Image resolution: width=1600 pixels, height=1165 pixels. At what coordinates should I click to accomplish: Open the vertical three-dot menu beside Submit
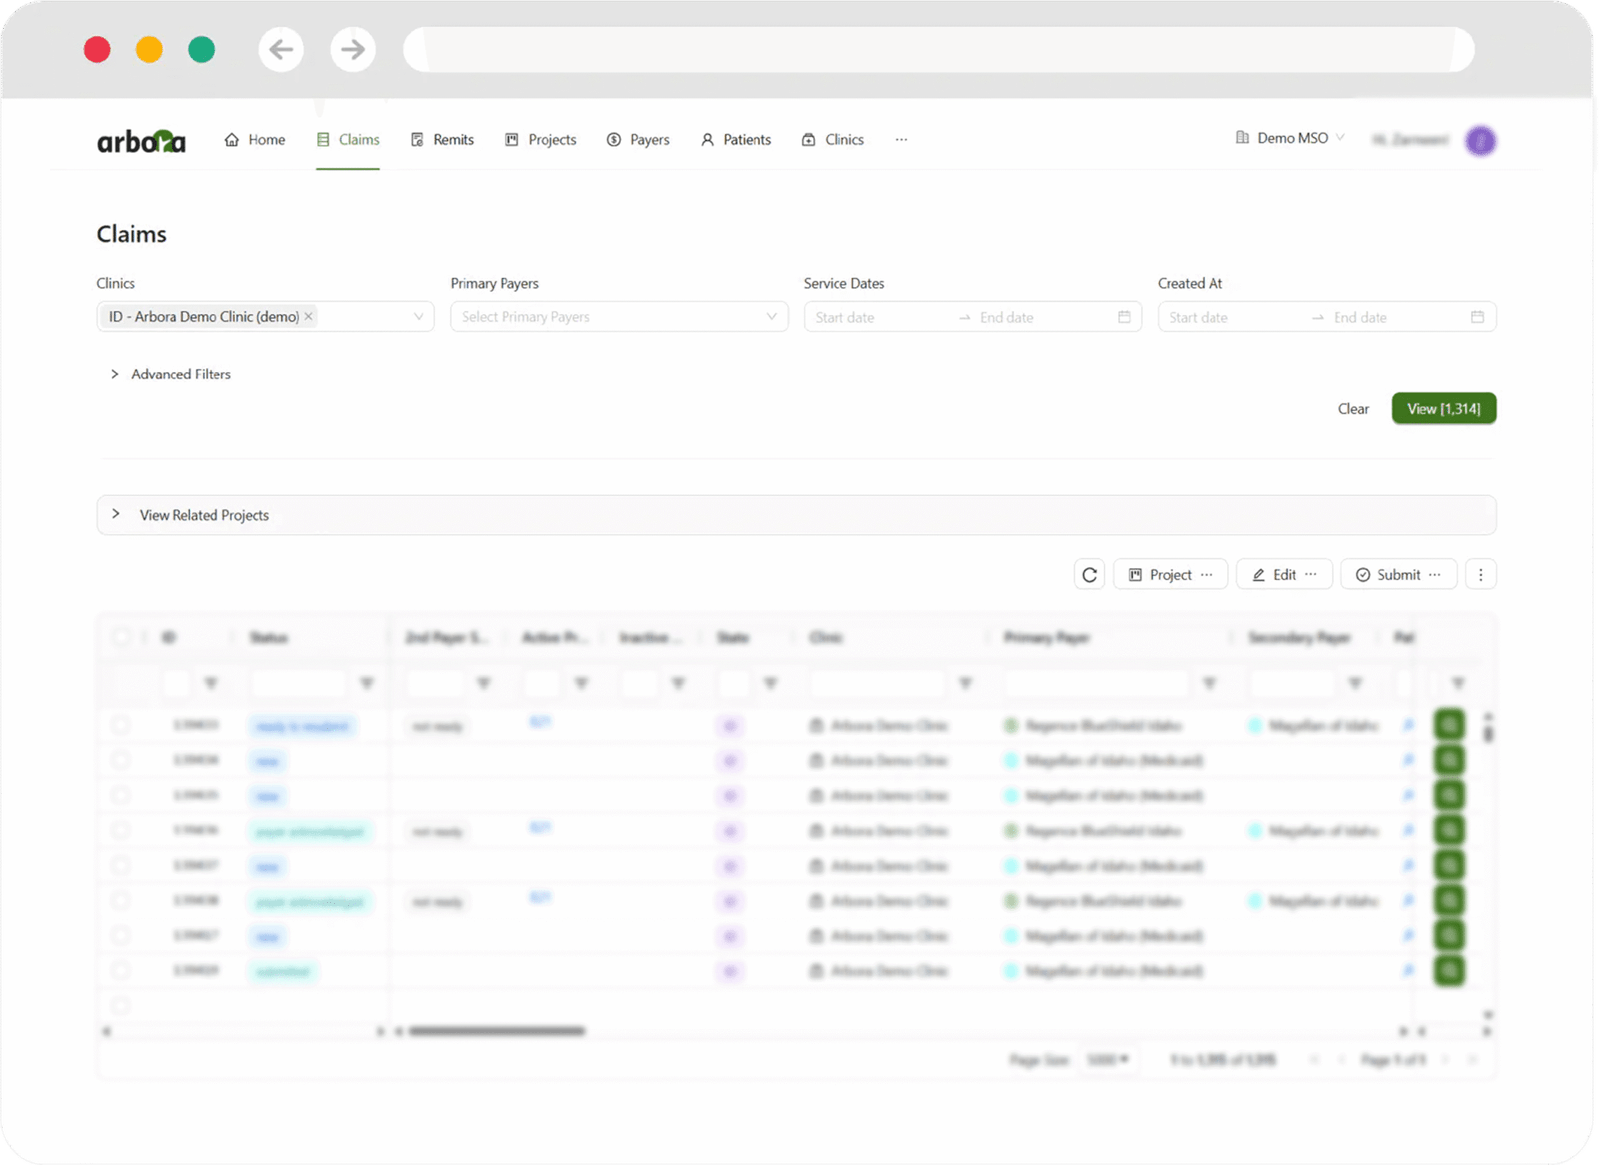pos(1480,575)
